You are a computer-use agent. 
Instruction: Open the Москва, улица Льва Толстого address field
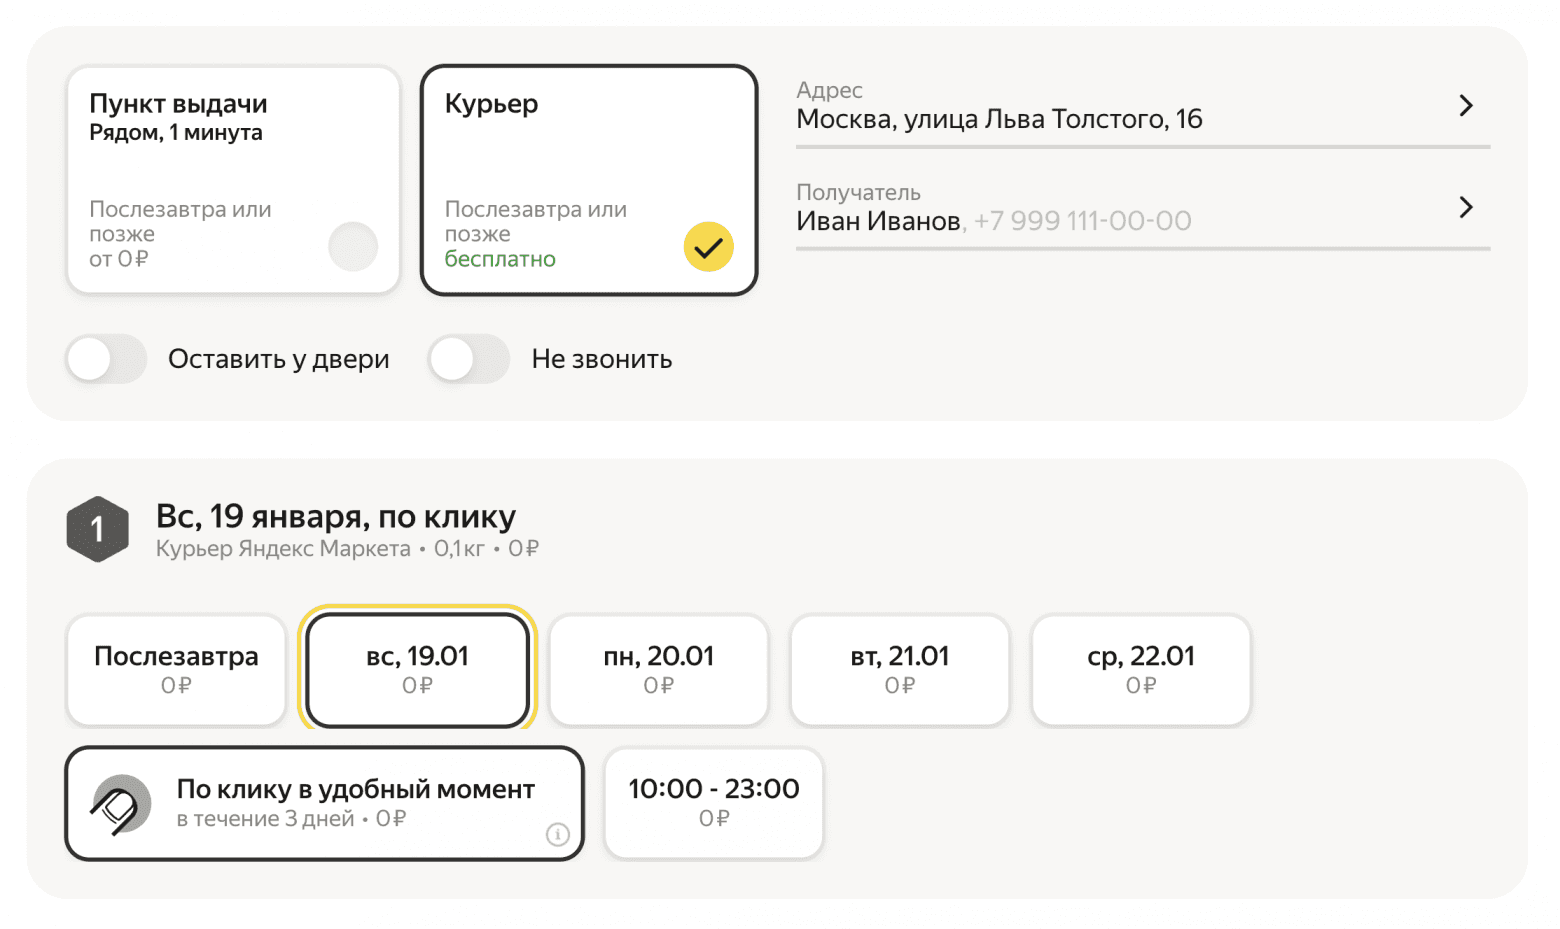1000,119
